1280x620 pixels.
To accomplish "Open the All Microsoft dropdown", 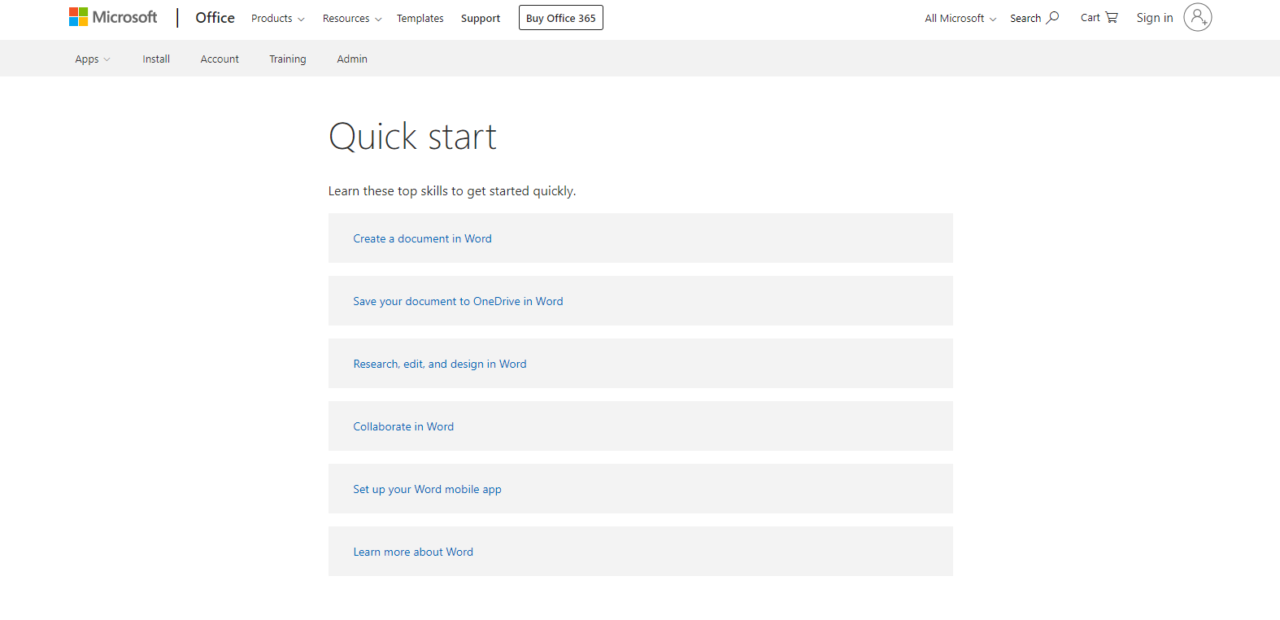I will coord(960,19).
